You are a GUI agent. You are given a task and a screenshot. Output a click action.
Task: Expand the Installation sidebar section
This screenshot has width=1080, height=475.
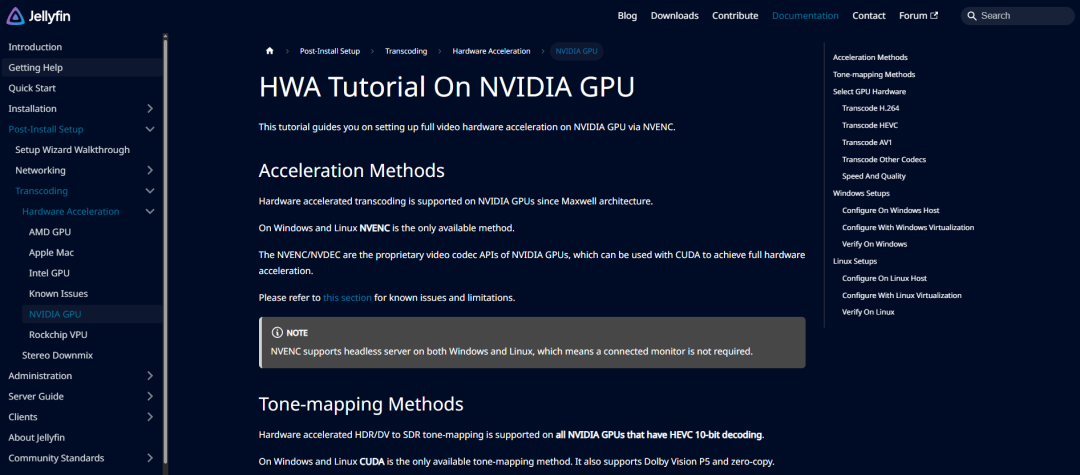point(150,108)
